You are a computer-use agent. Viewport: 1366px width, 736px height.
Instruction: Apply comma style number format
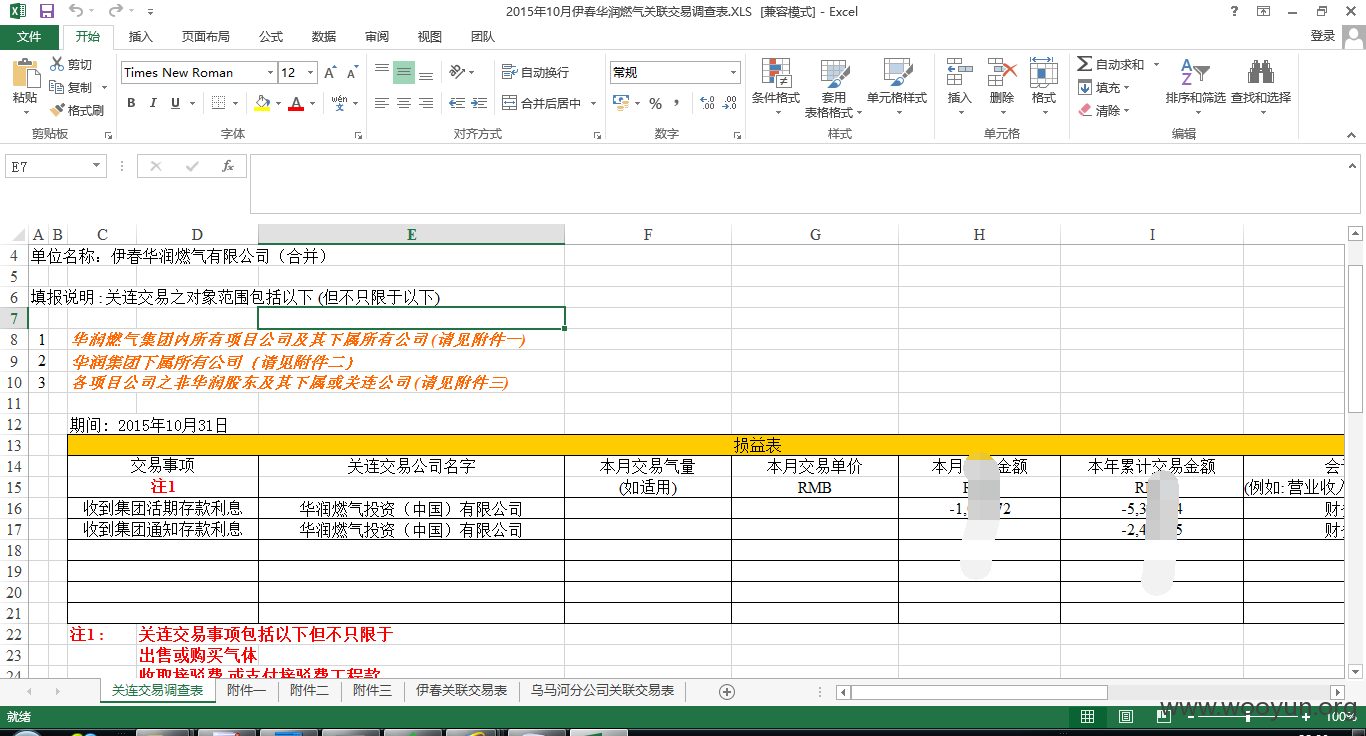tap(677, 103)
